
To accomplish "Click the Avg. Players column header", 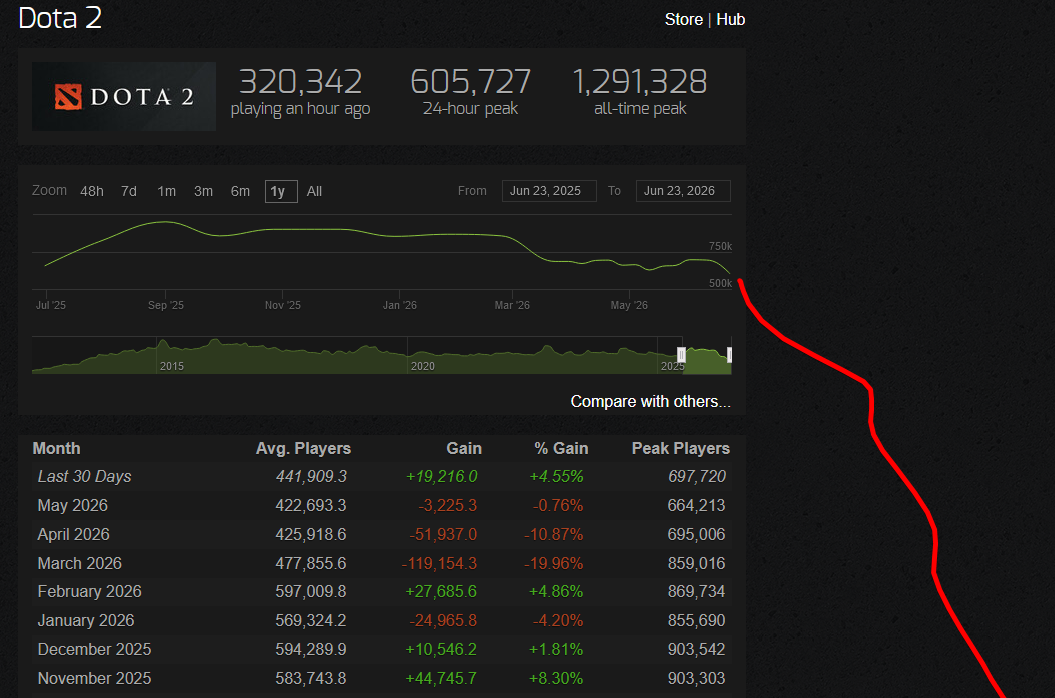I will pyautogui.click(x=303, y=448).
